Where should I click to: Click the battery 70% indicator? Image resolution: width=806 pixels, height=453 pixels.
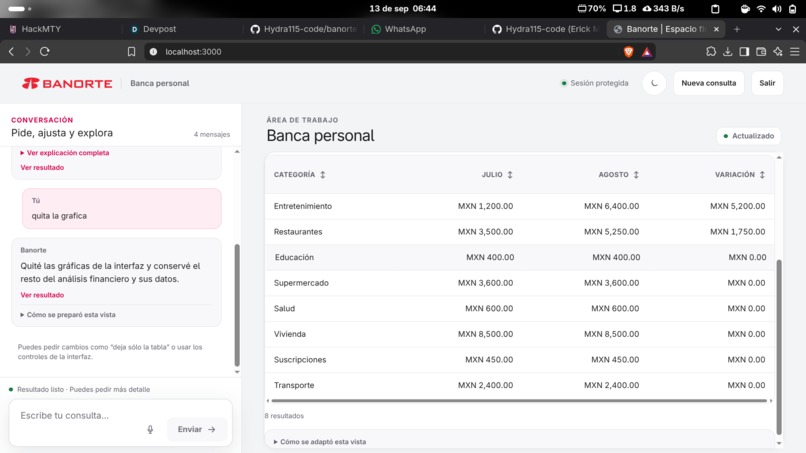coord(592,9)
